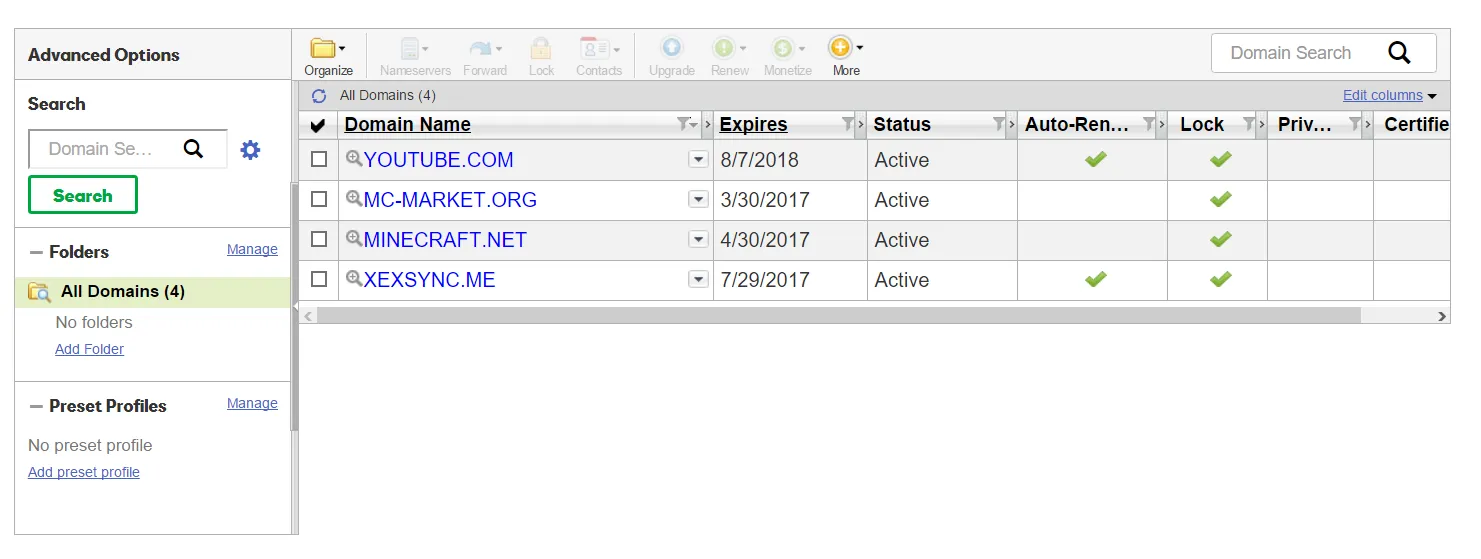Open the More toolbar menu
Screen dimensions: 1481x559
click(x=846, y=56)
